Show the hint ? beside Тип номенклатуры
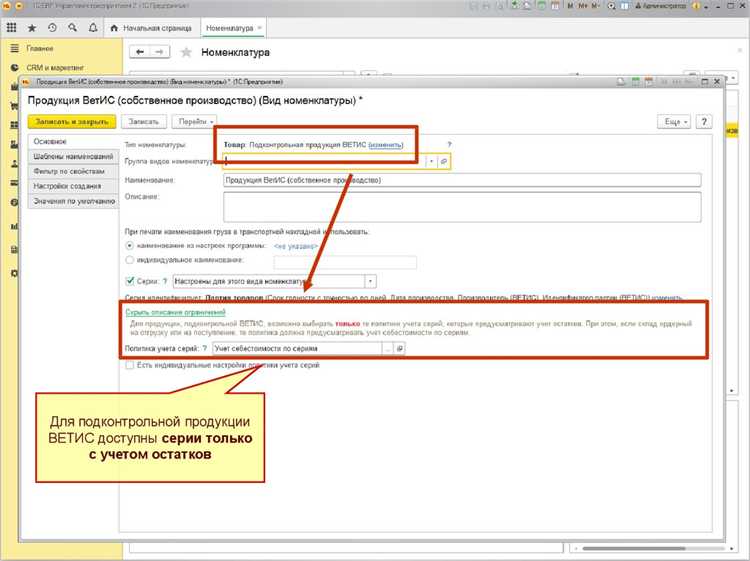Image resolution: width=750 pixels, height=561 pixels. tap(449, 144)
